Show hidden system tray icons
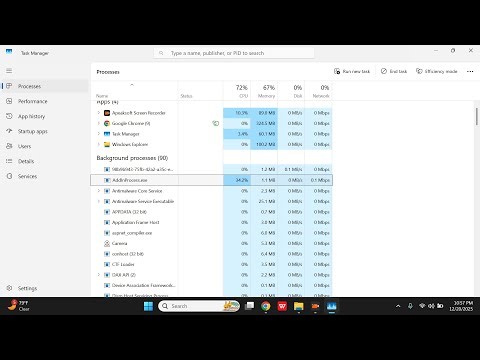The width and height of the screenshot is (480, 360). click(398, 306)
